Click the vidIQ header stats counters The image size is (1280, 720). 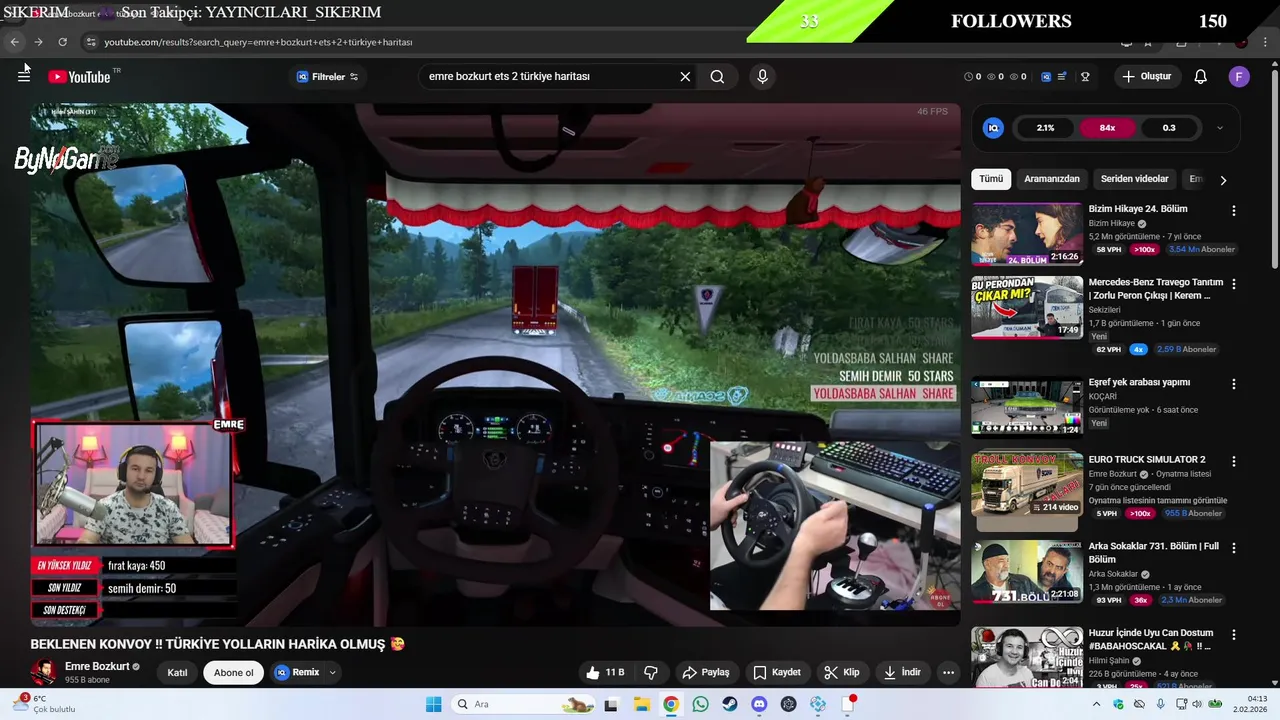995,77
